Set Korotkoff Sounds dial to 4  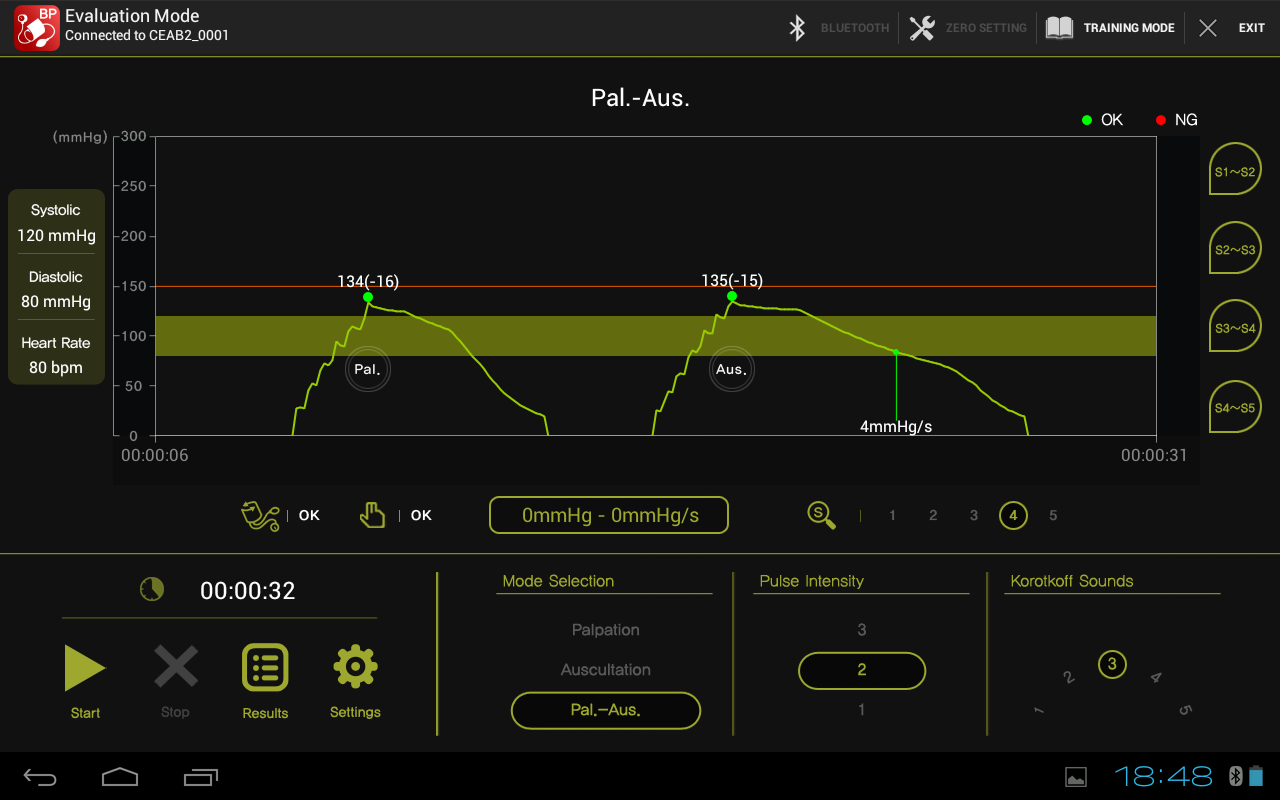coord(1156,678)
